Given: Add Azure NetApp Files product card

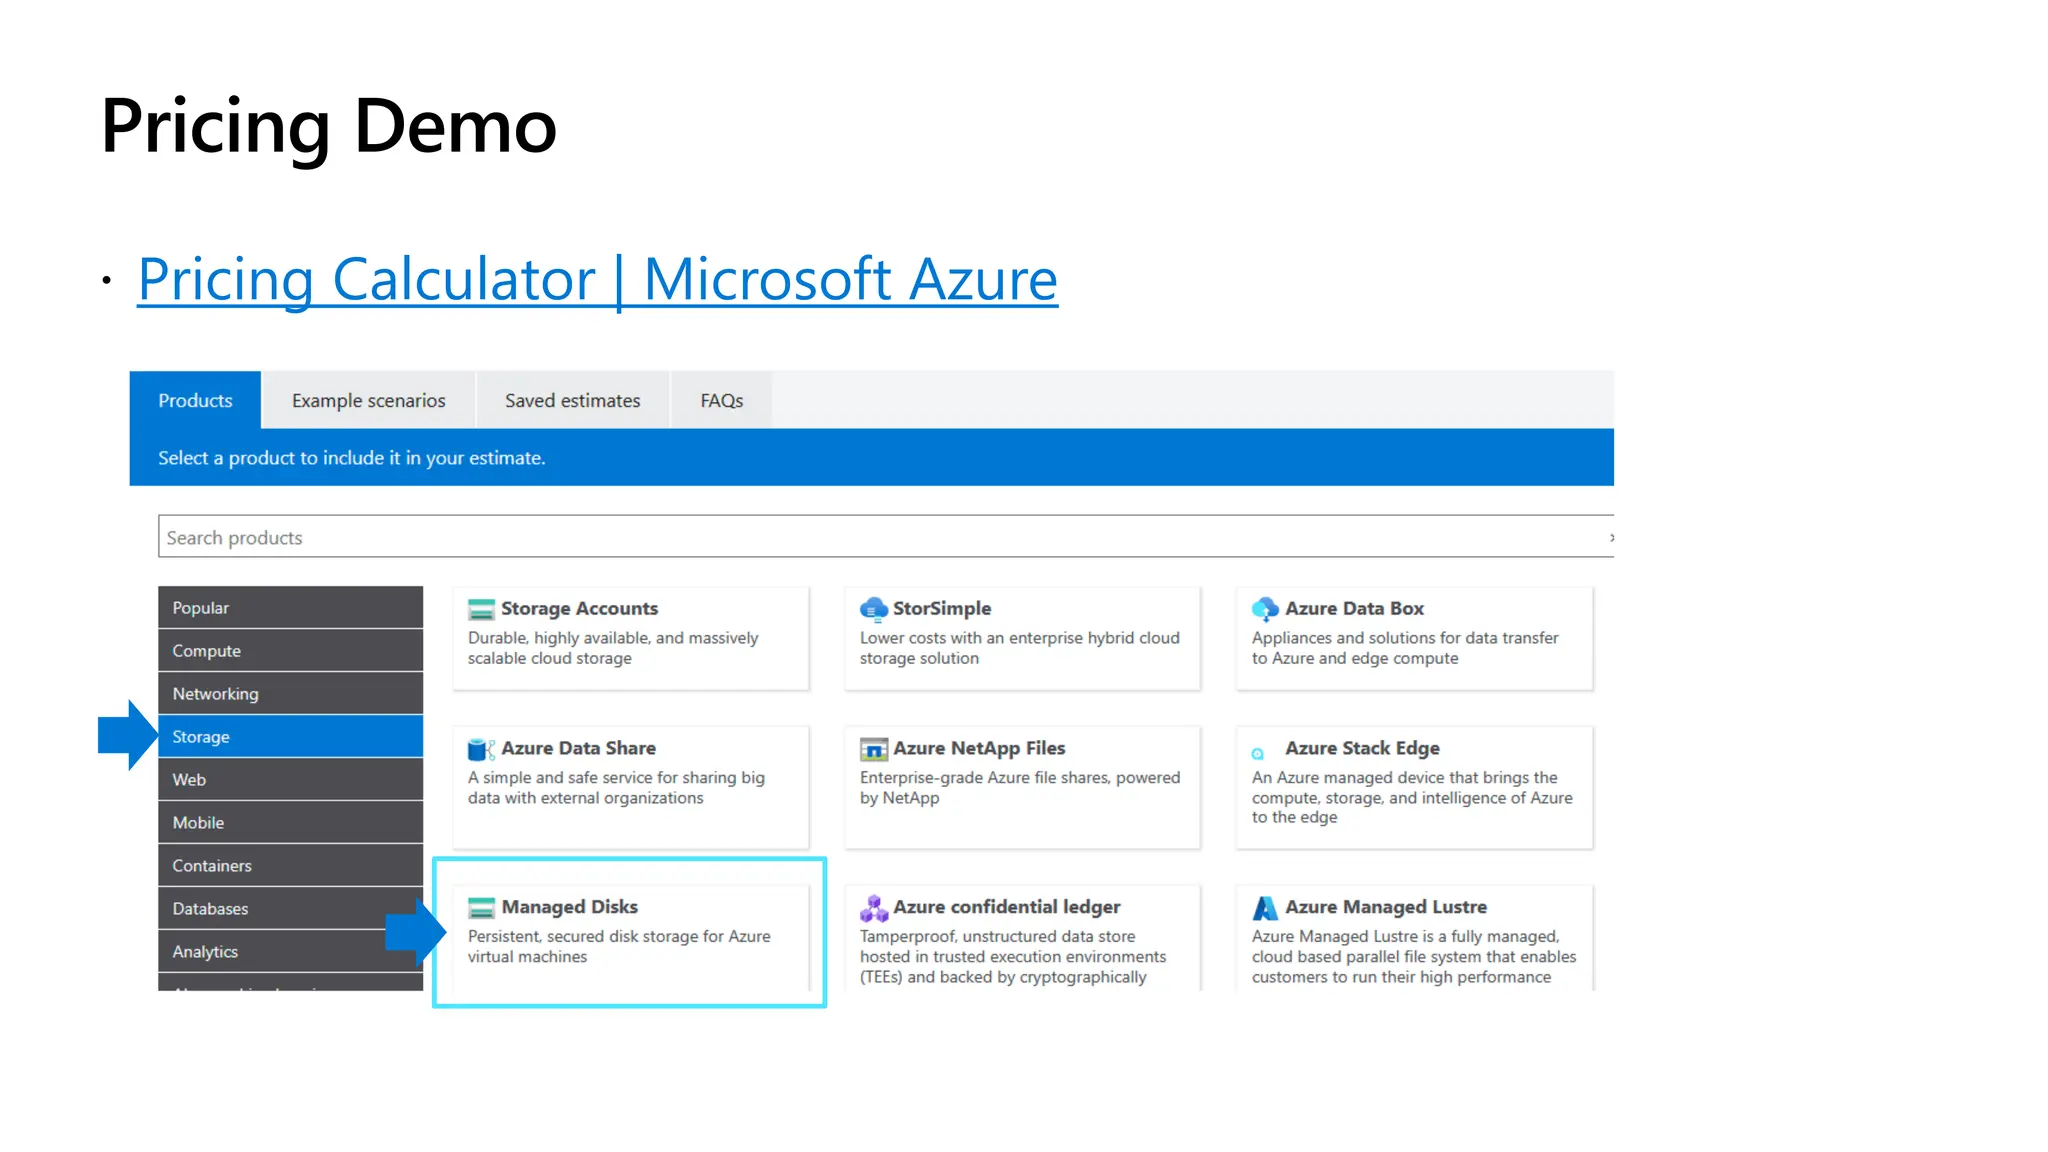Looking at the screenshot, I should (x=1022, y=787).
